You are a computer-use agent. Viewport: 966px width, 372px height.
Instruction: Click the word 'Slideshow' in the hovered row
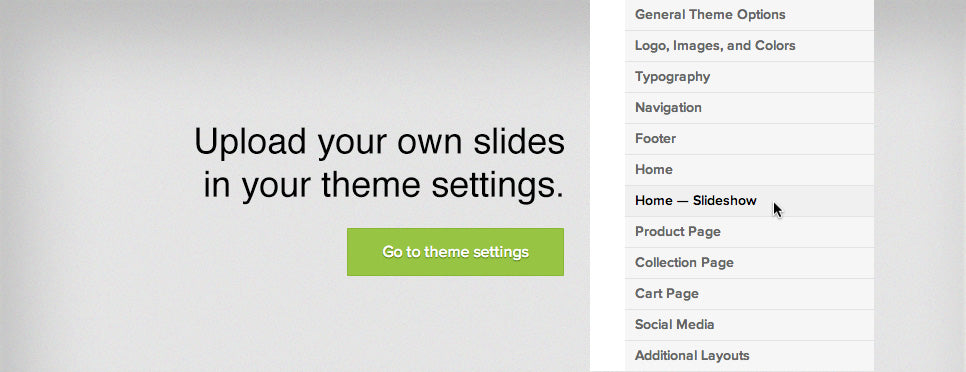(x=724, y=201)
